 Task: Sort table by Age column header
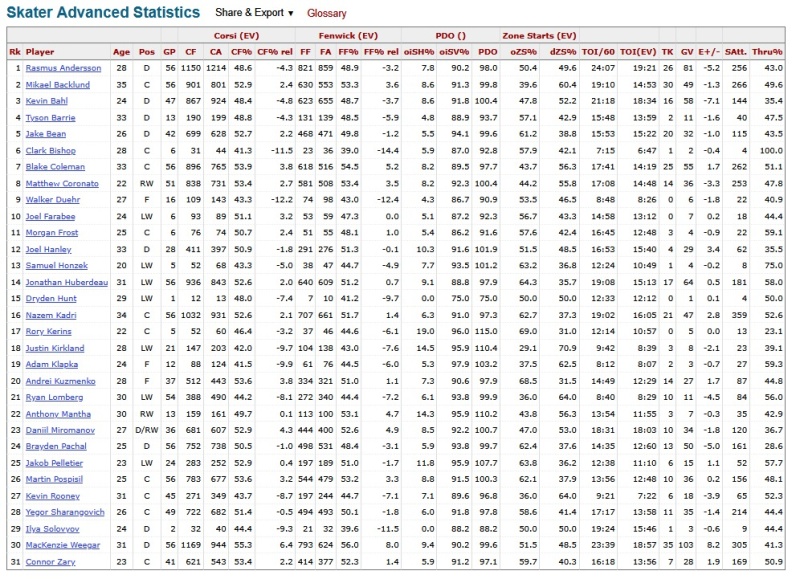121,52
